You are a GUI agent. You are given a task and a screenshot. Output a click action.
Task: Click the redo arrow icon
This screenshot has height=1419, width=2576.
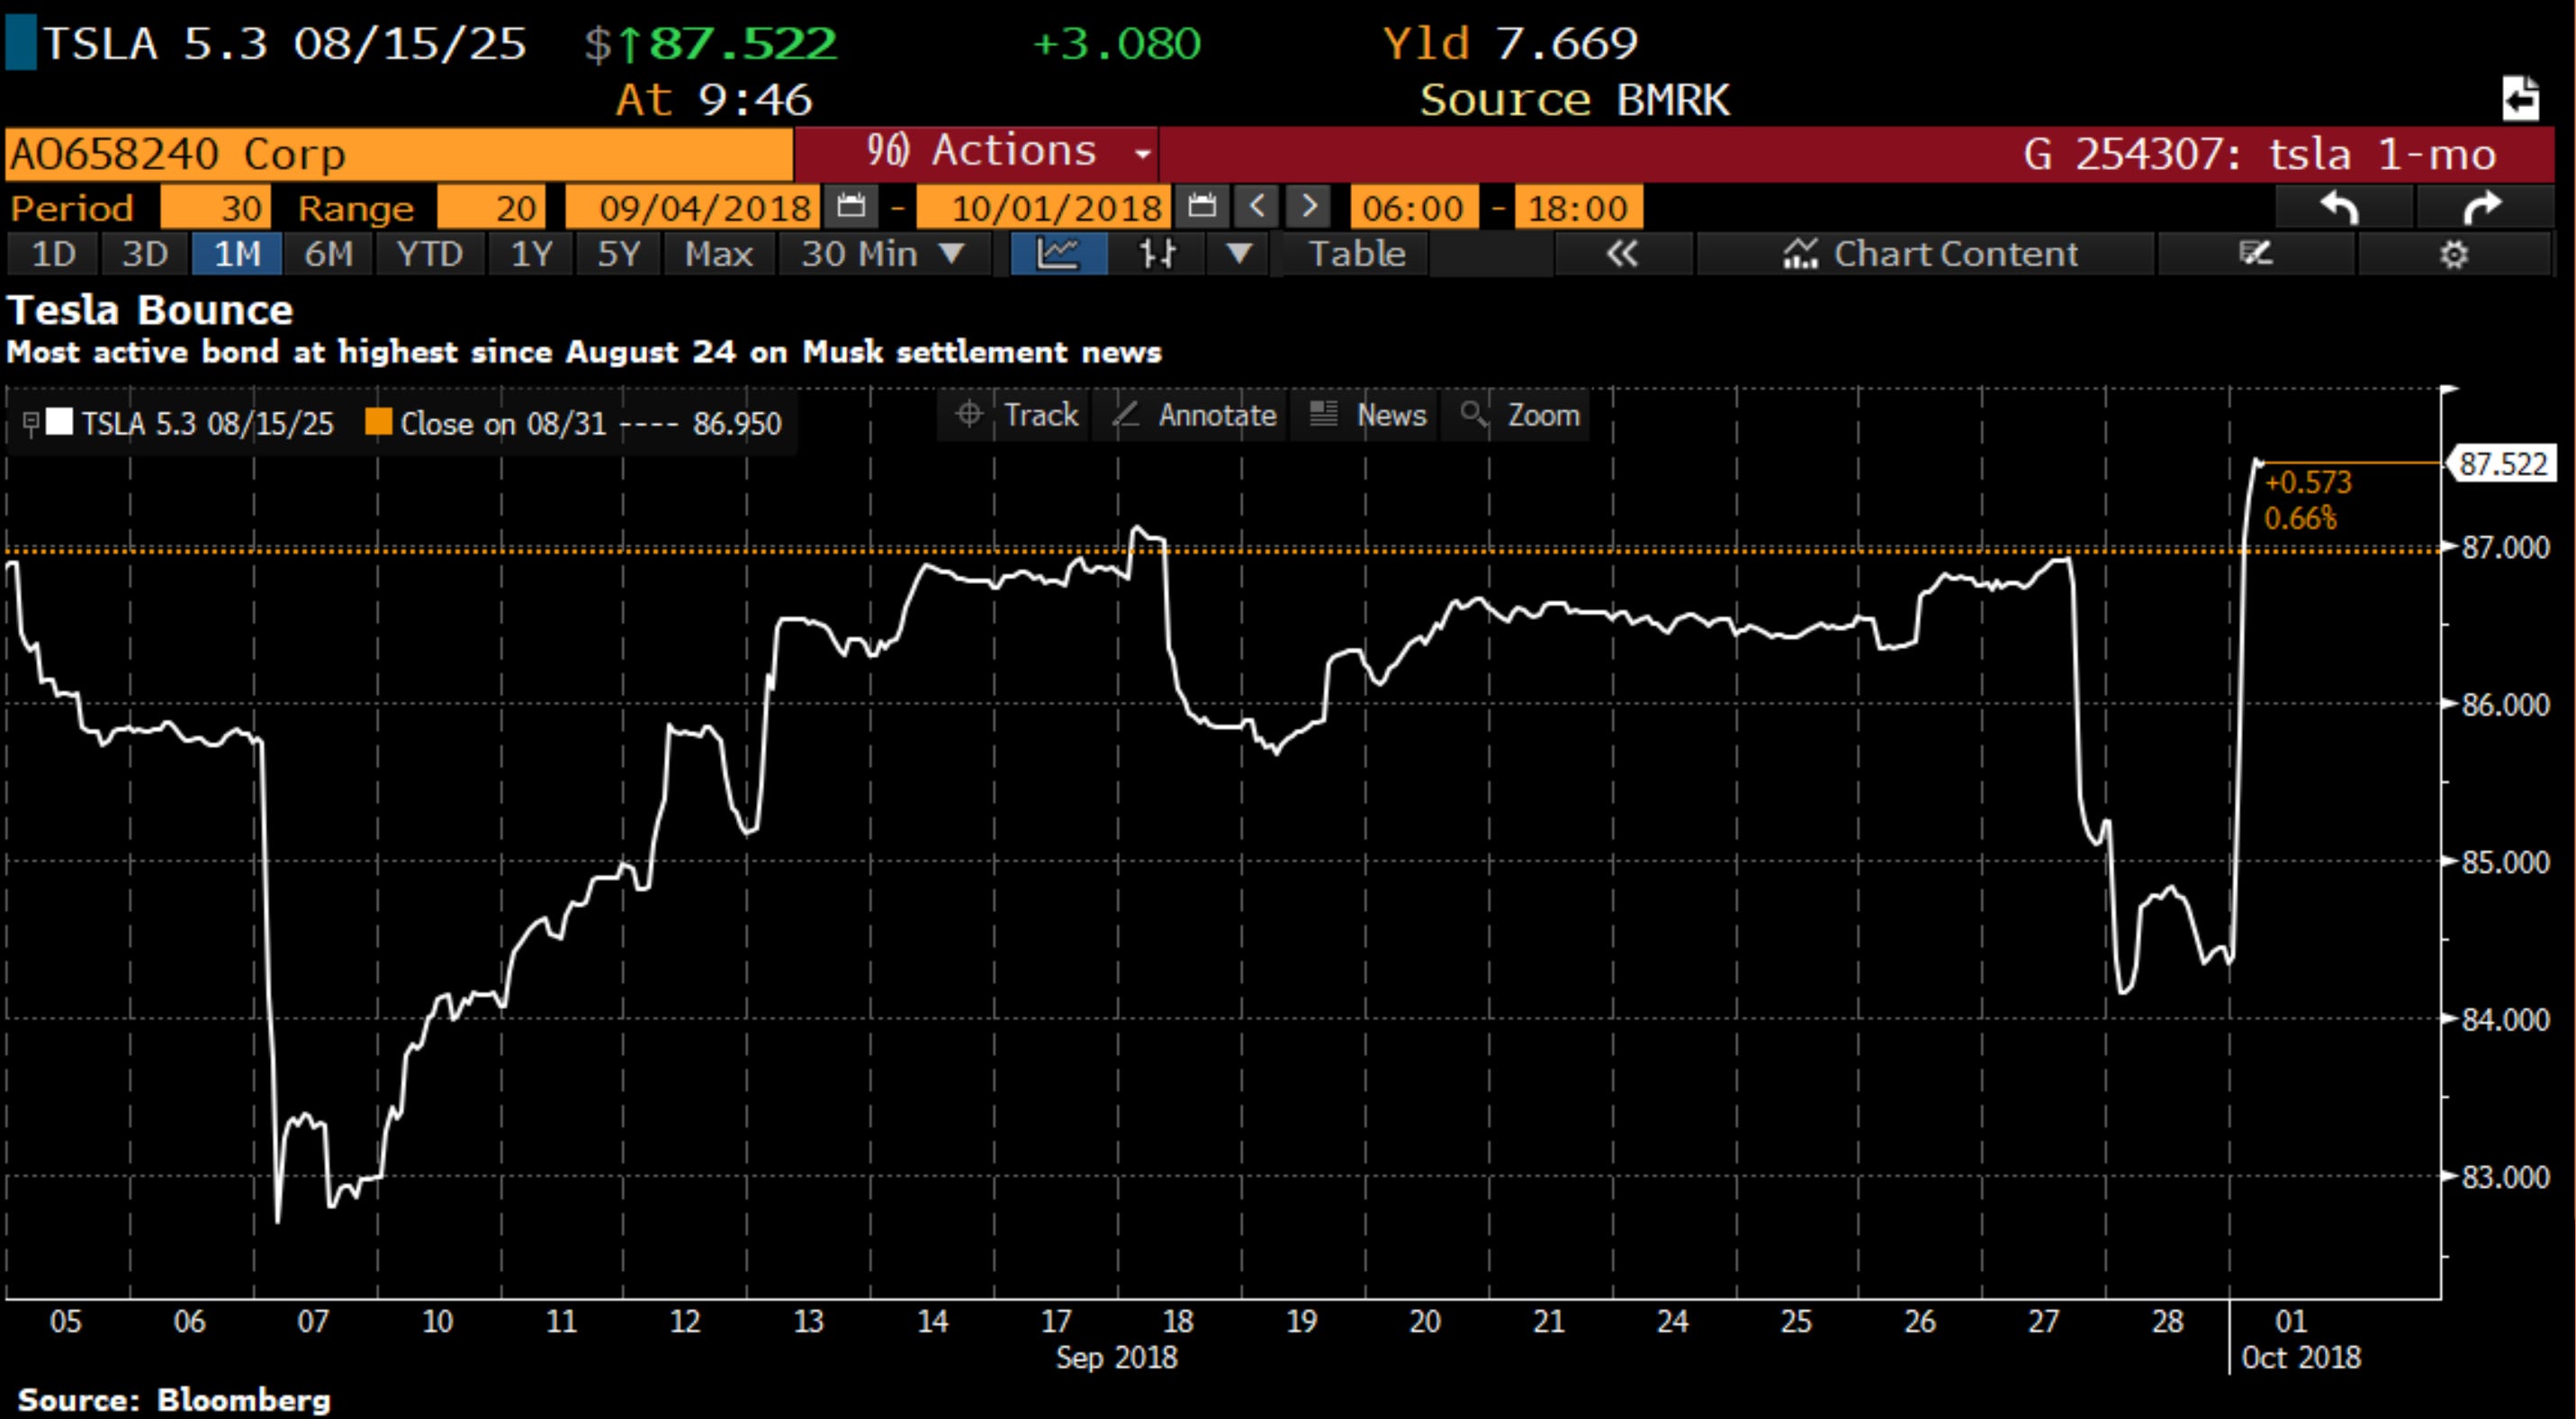pos(2482,208)
